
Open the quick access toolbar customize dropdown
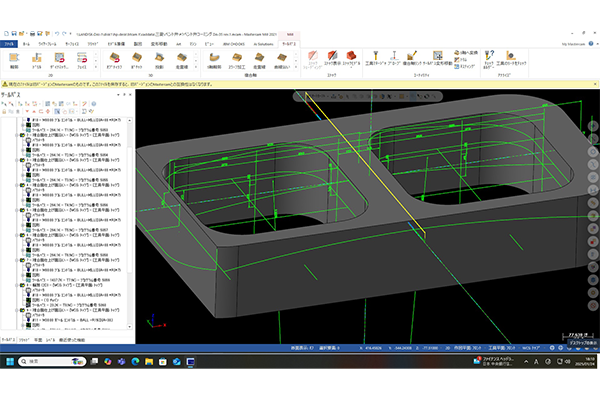tap(71, 34)
